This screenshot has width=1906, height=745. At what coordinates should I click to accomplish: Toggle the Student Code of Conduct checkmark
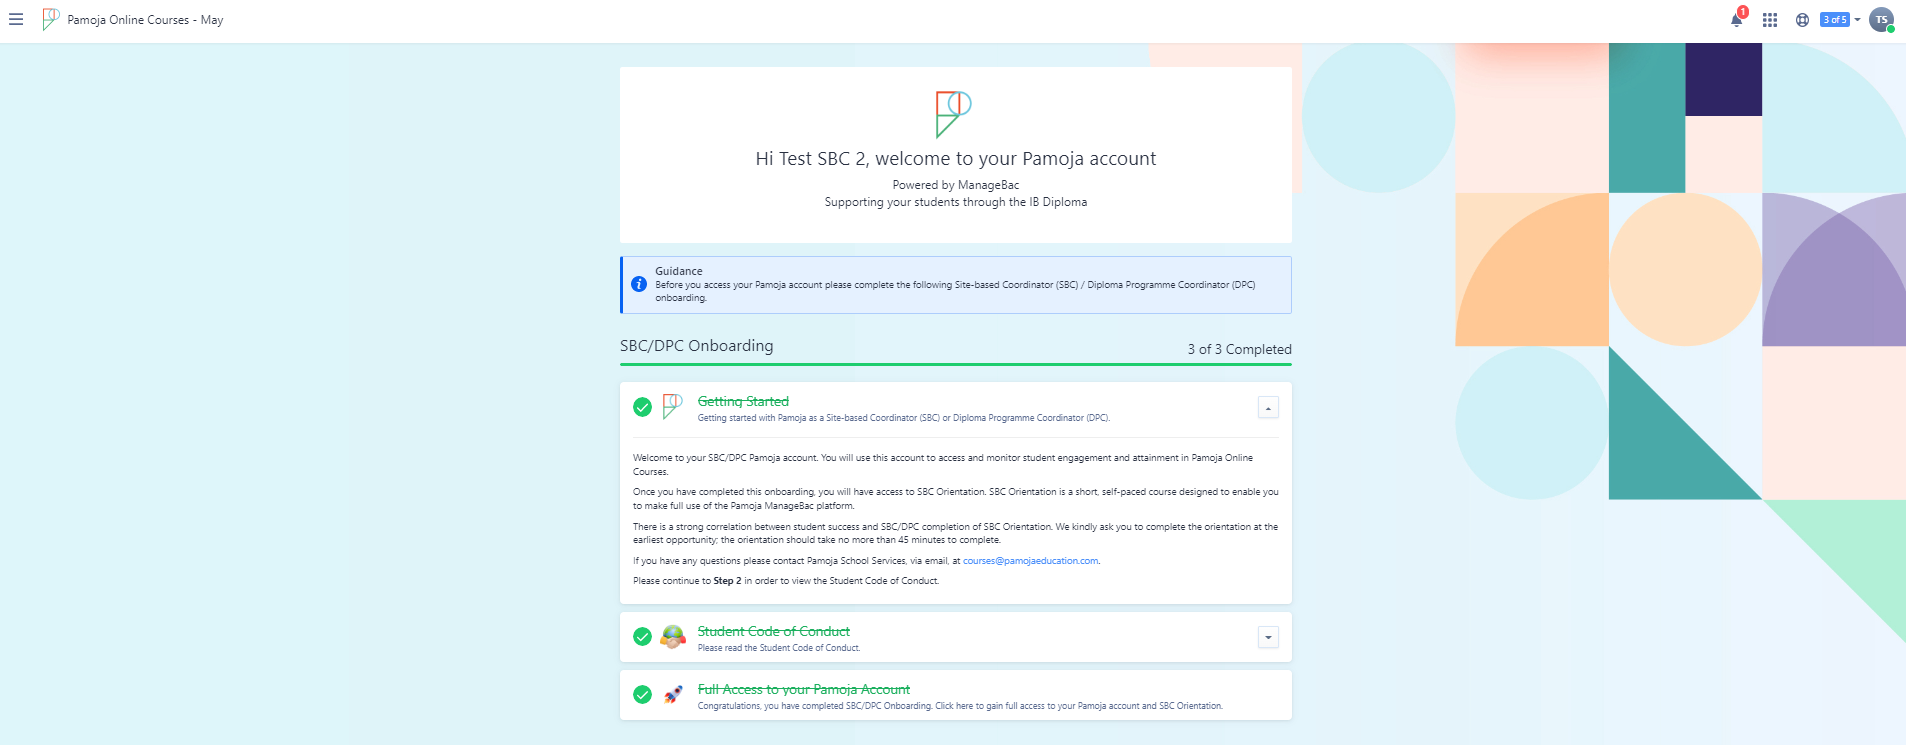(642, 637)
